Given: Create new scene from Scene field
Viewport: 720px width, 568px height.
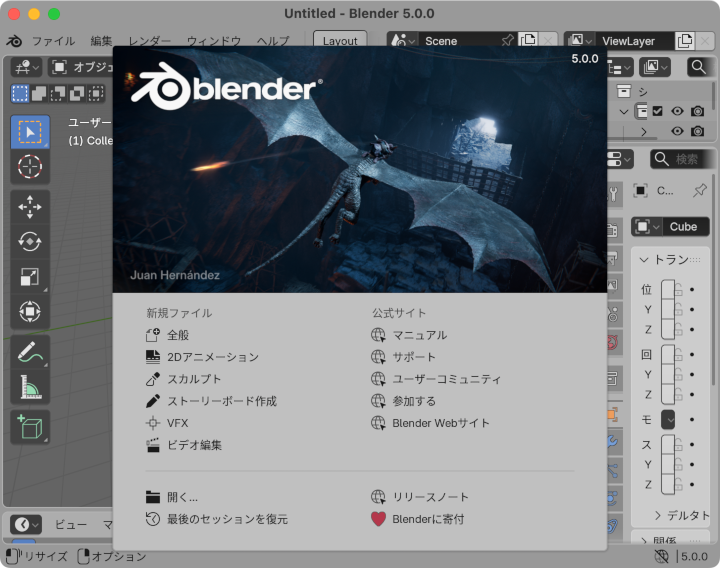Looking at the screenshot, I should point(528,40).
